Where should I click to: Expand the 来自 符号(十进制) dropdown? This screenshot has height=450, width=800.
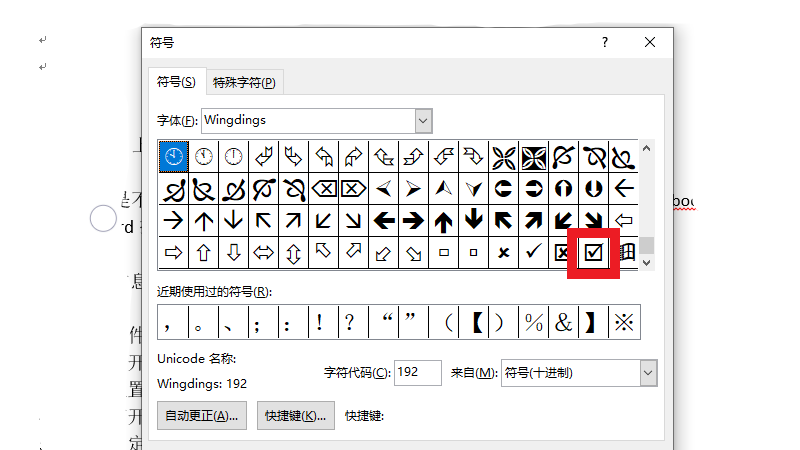[648, 373]
